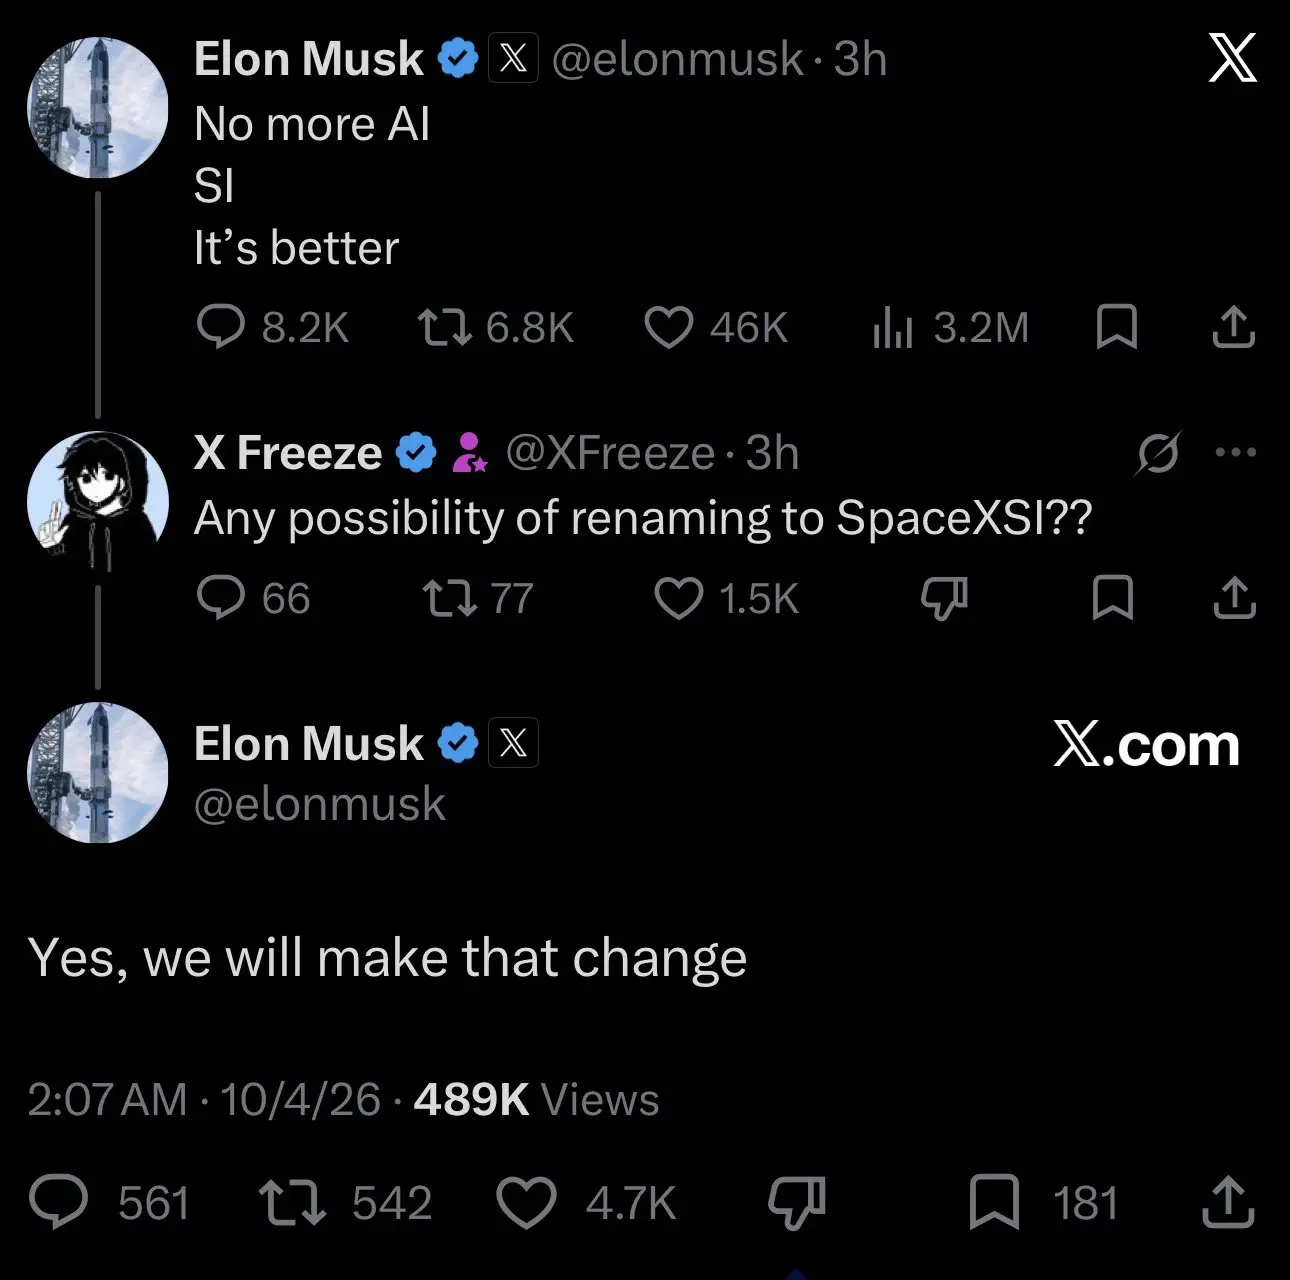The width and height of the screenshot is (1290, 1280).
Task: Share the 'No more AI' tweet
Action: point(1233,327)
